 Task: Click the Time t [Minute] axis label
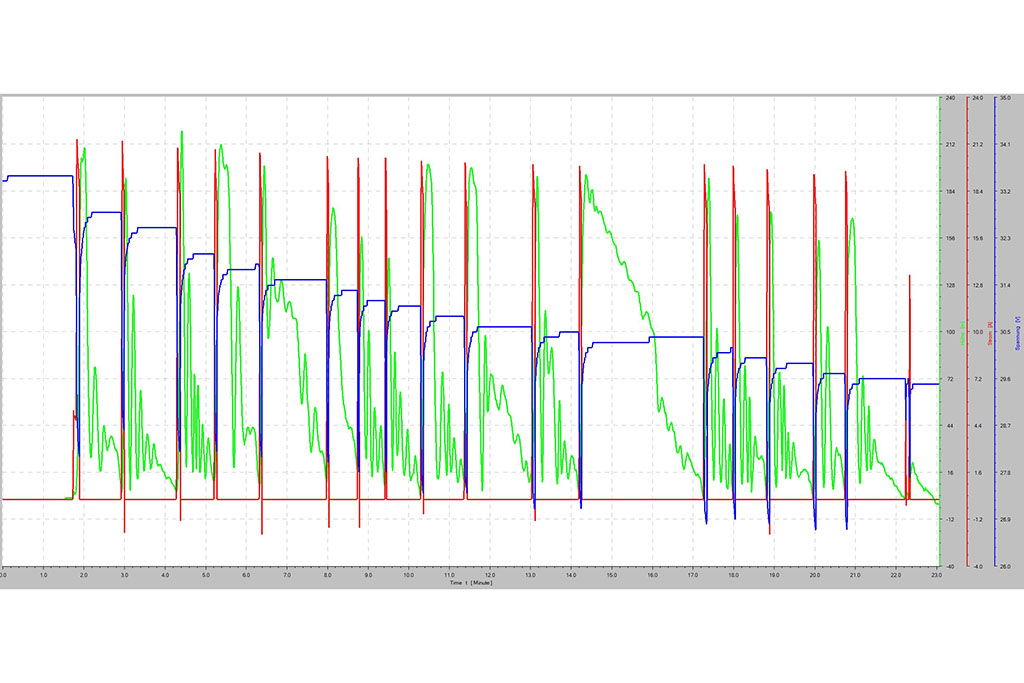click(x=470, y=582)
